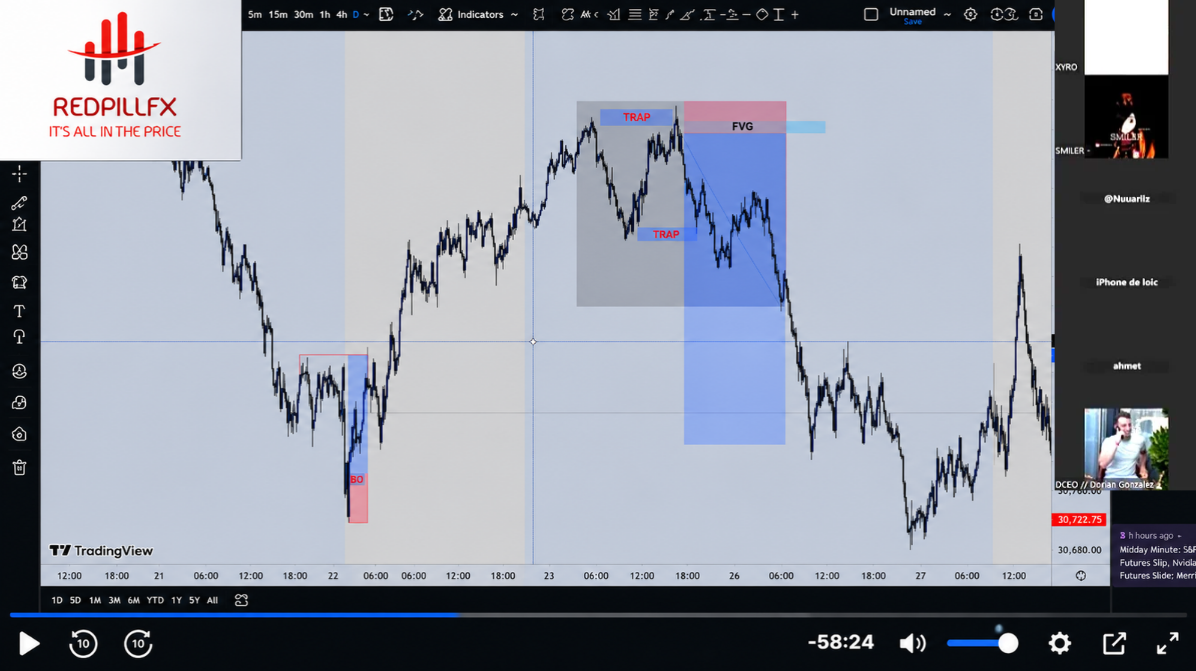Screen dimensions: 1196x671
Task: Switch to the 1h timeframe
Action: tap(325, 14)
